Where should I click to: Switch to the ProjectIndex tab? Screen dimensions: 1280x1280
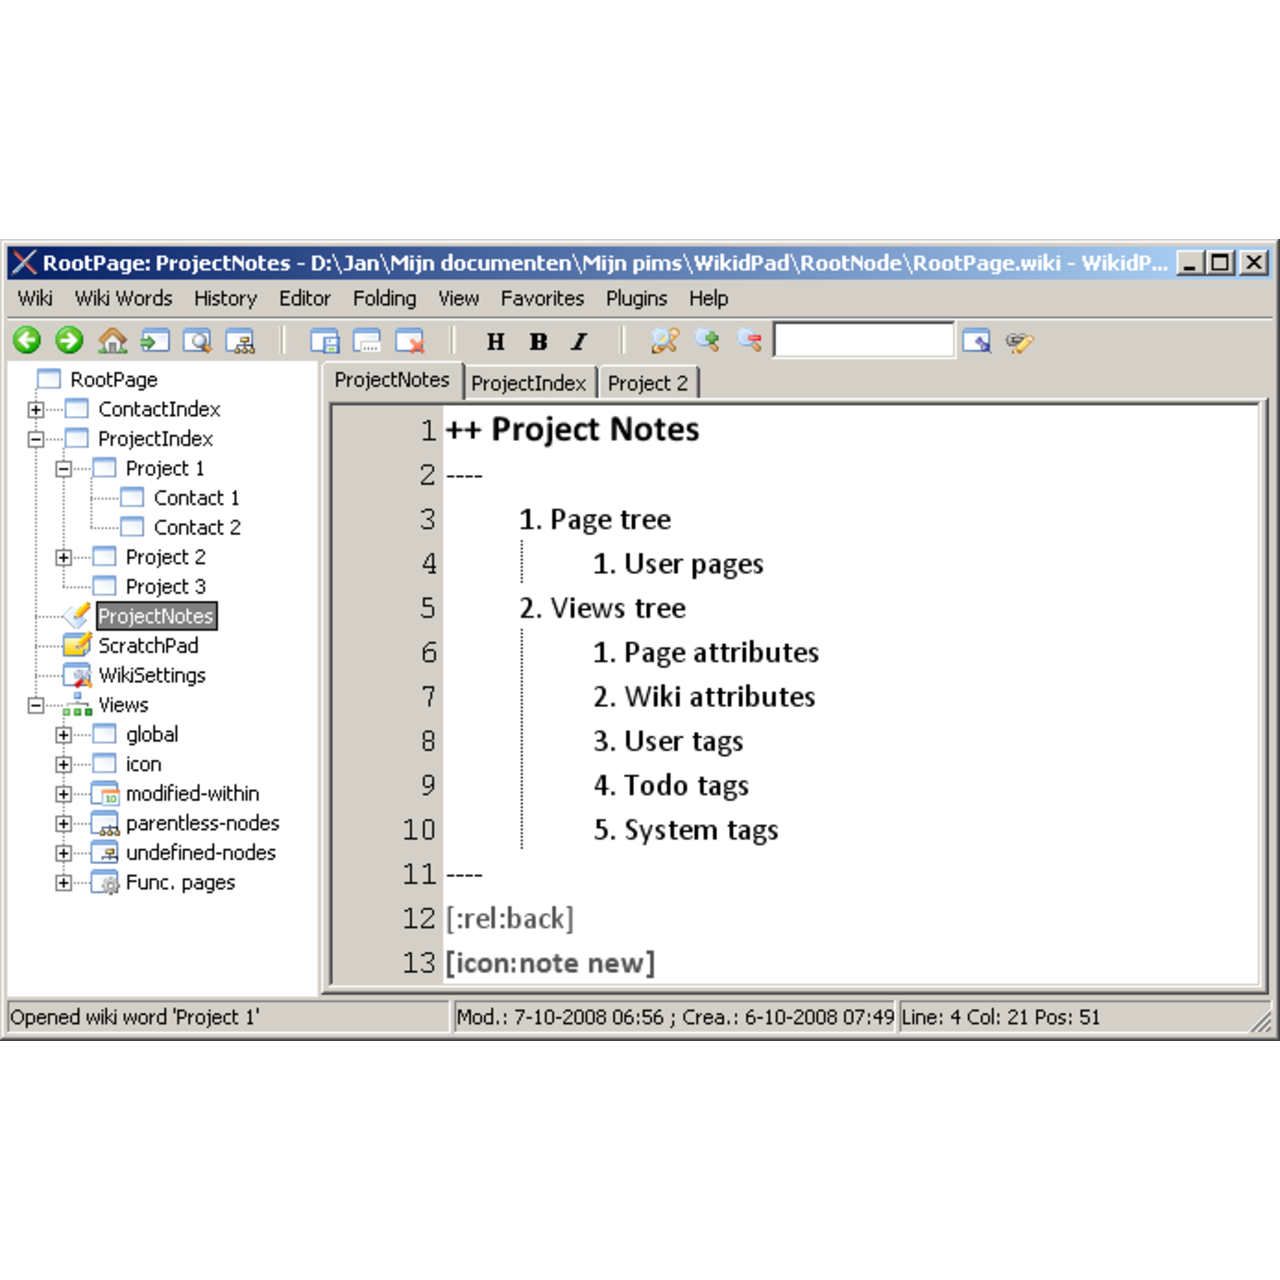pos(529,381)
